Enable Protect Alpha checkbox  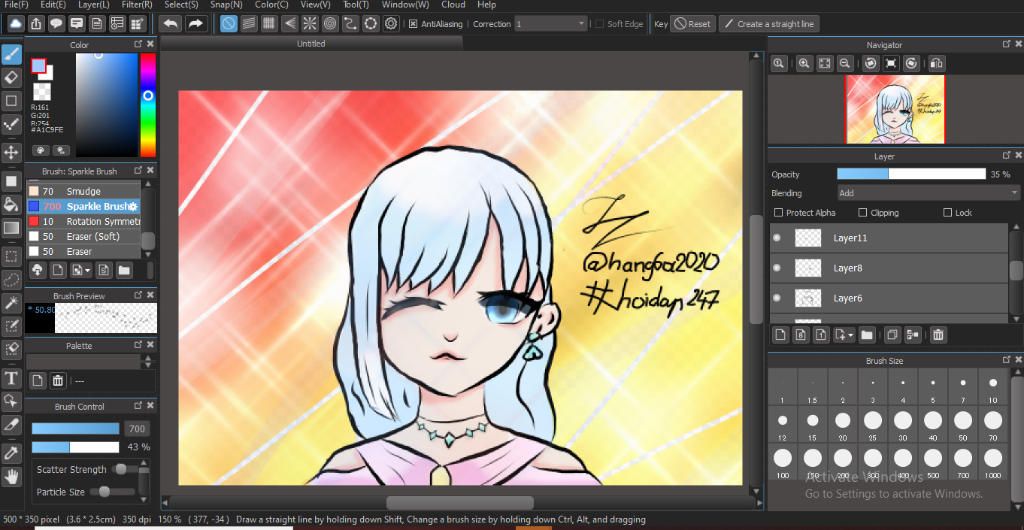(x=778, y=213)
